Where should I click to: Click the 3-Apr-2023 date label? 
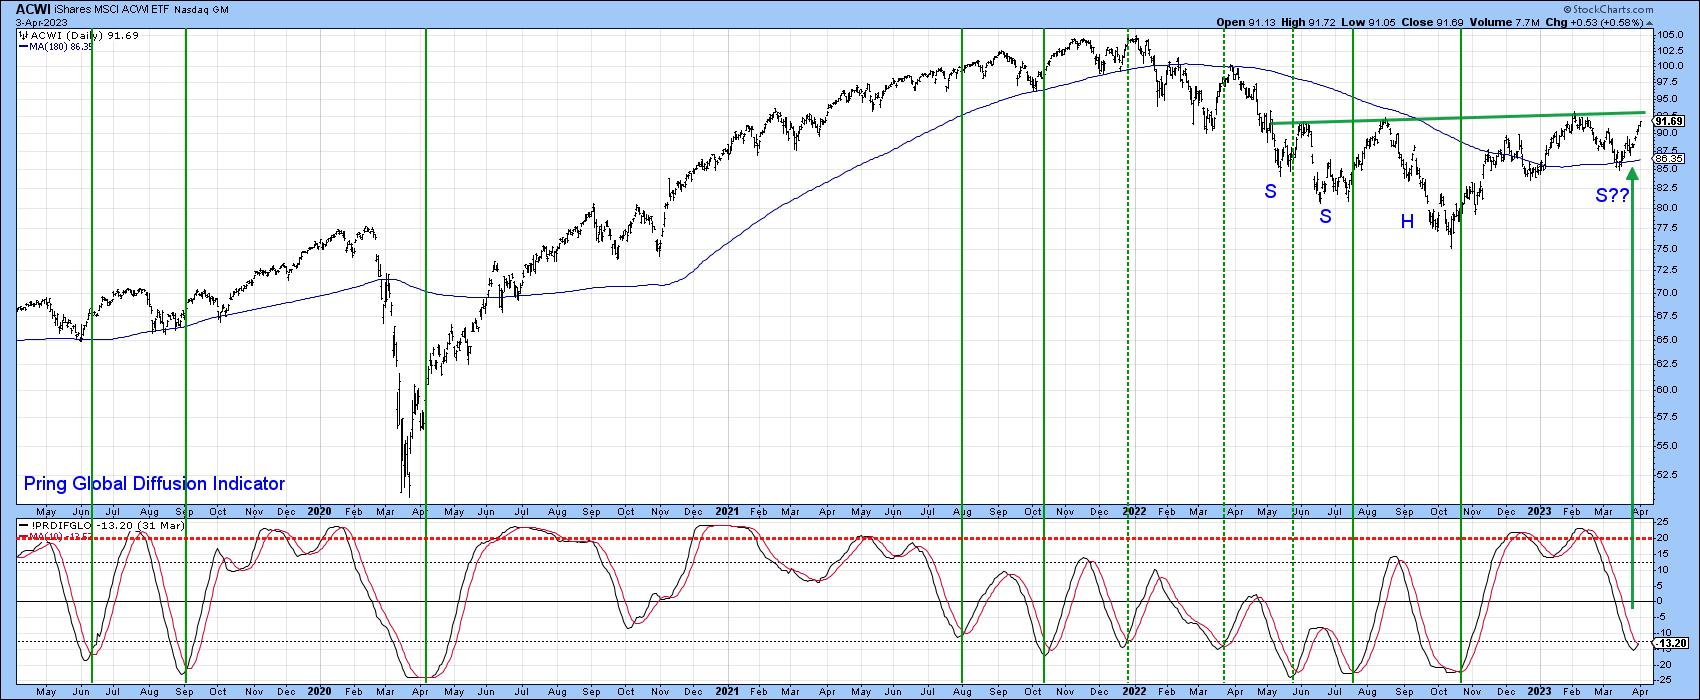[42, 22]
